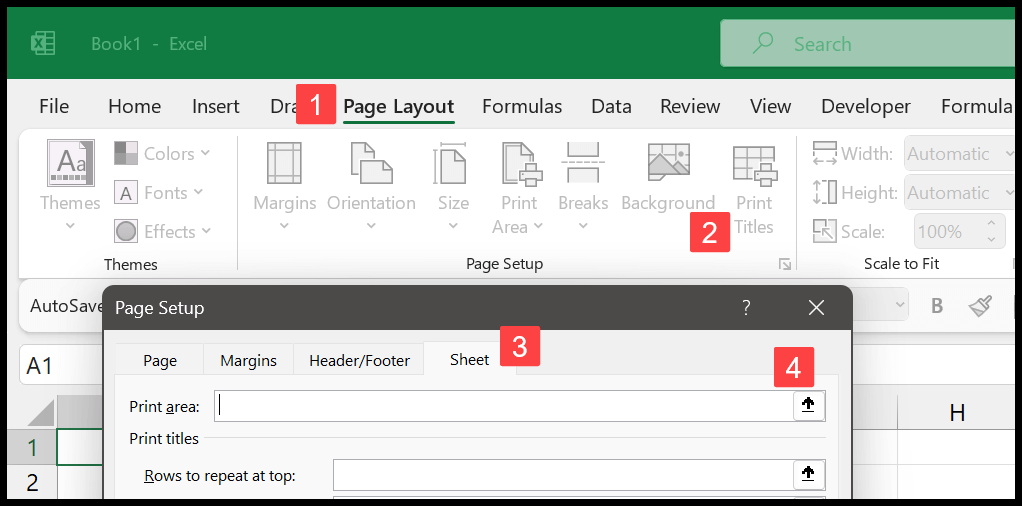Image resolution: width=1022 pixels, height=506 pixels.
Task: Switch to the Insert tab
Action: [x=216, y=106]
